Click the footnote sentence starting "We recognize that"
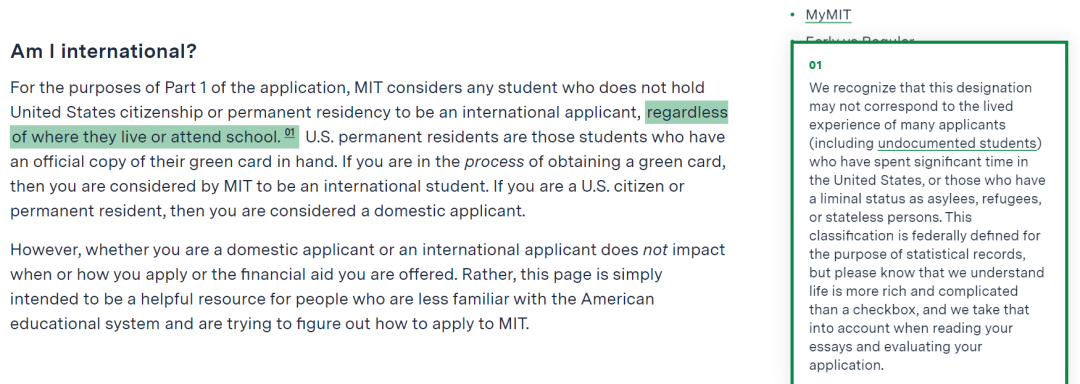The image size is (1080, 384). [928, 153]
